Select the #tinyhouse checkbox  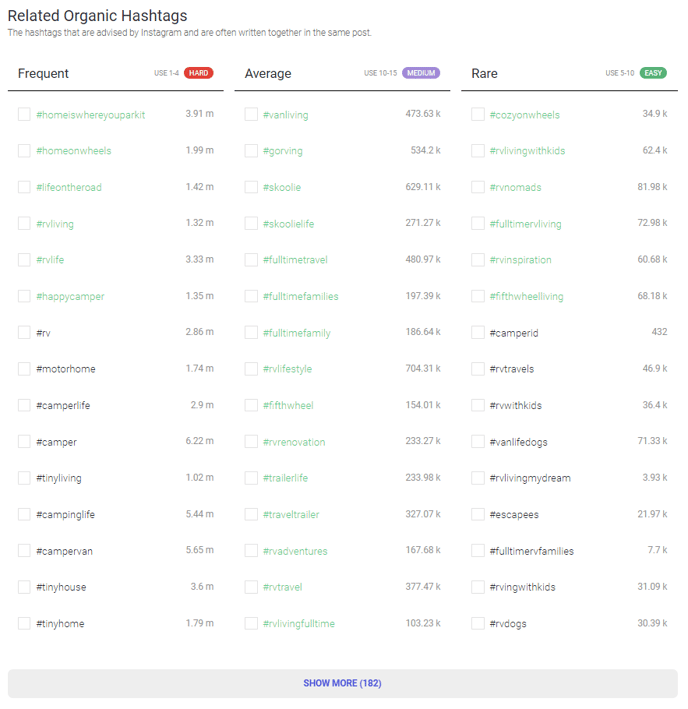pyautogui.click(x=24, y=587)
